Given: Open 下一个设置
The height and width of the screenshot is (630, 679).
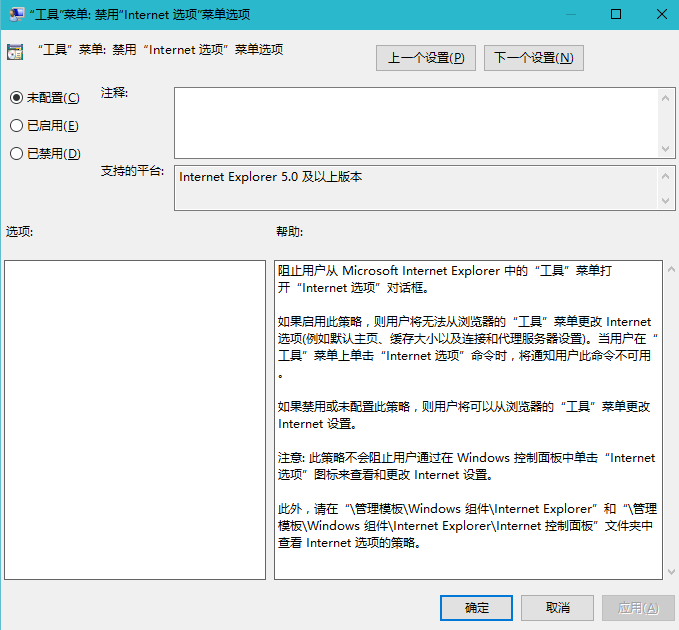Looking at the screenshot, I should pyautogui.click(x=533, y=57).
